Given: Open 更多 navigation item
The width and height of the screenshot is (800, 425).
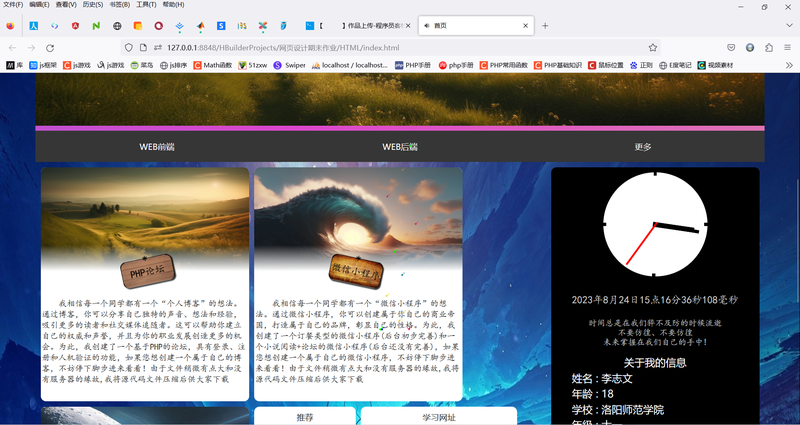Looking at the screenshot, I should [643, 147].
